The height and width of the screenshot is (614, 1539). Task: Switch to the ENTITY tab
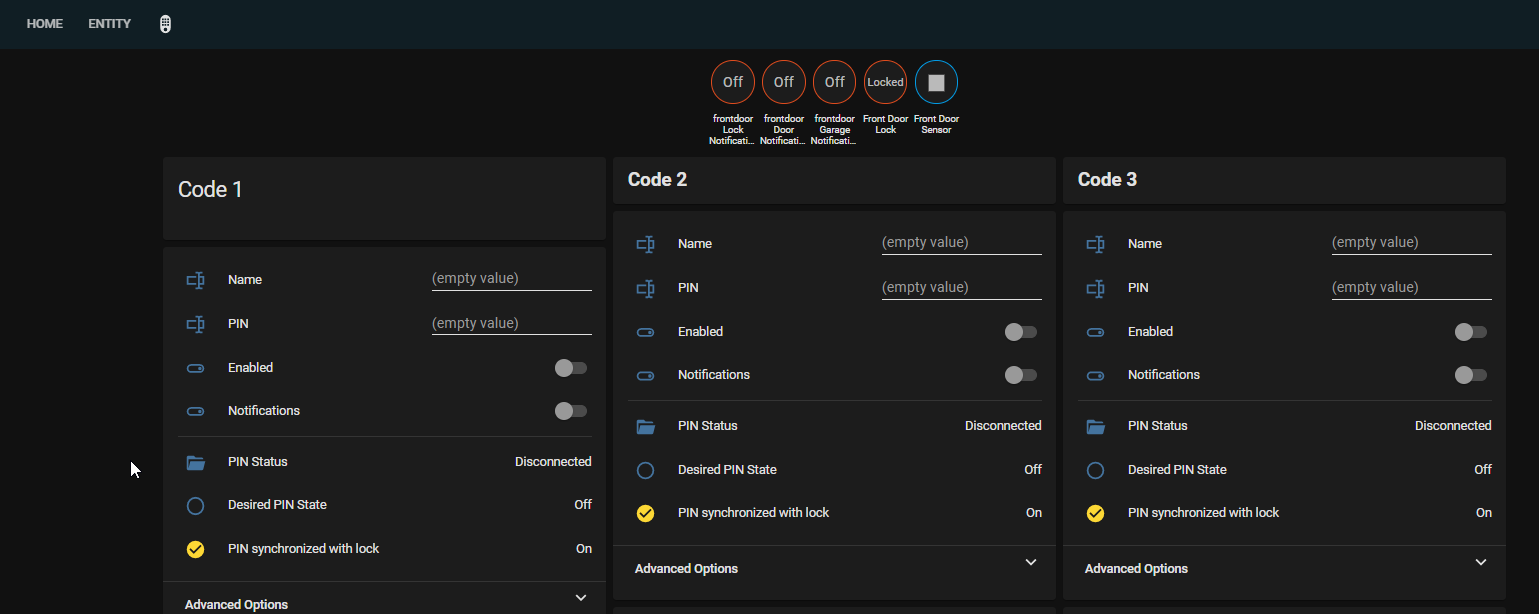109,24
